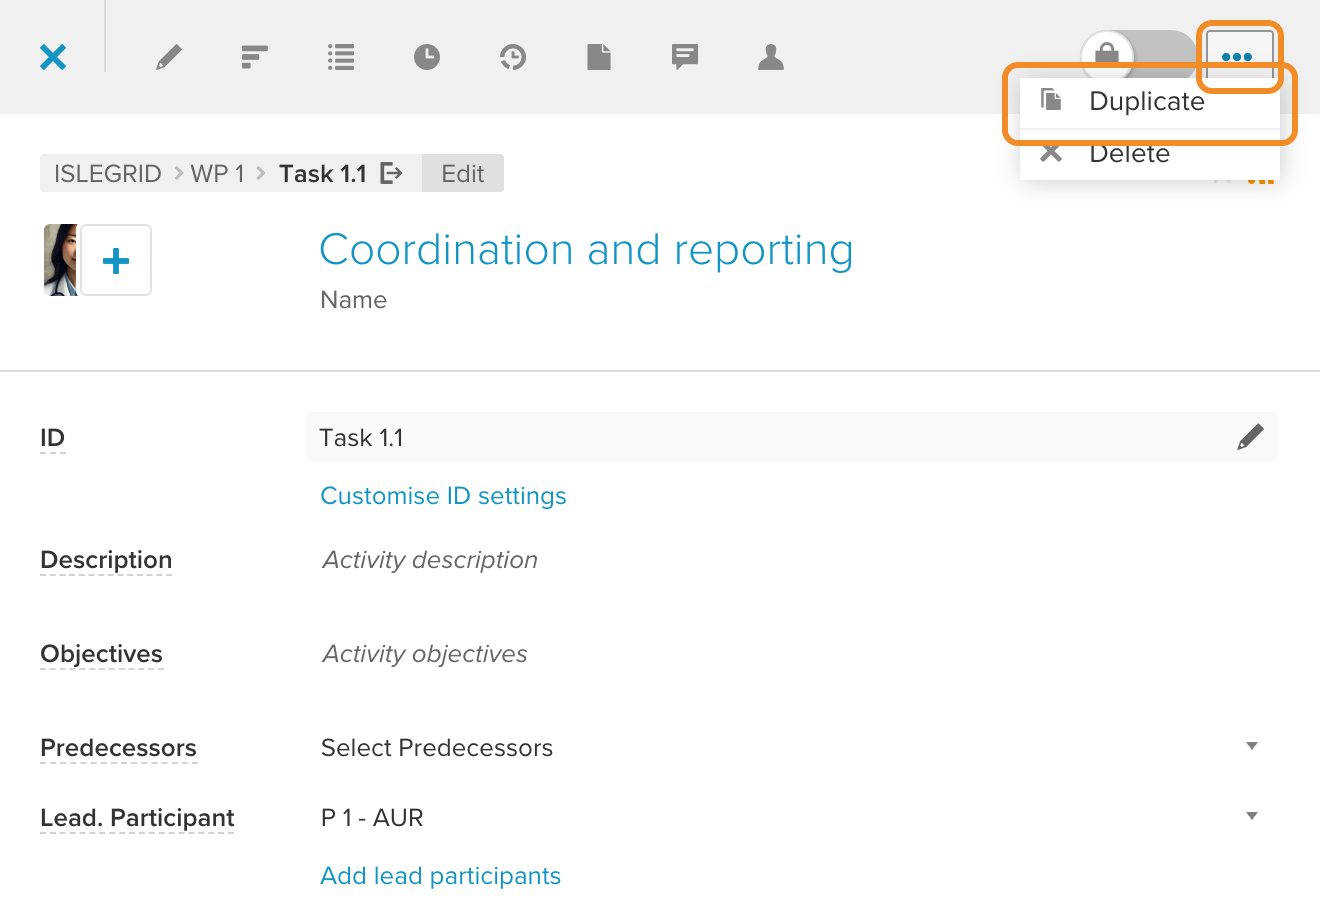Click the Edit button in breadcrumb

[463, 174]
